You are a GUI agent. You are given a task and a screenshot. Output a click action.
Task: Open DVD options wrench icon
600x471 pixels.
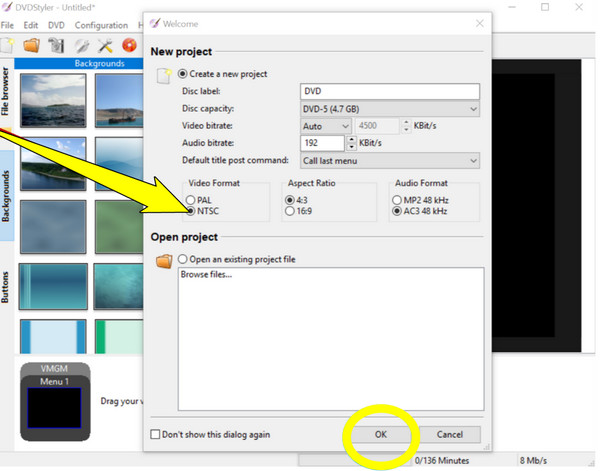pyautogui.click(x=82, y=46)
